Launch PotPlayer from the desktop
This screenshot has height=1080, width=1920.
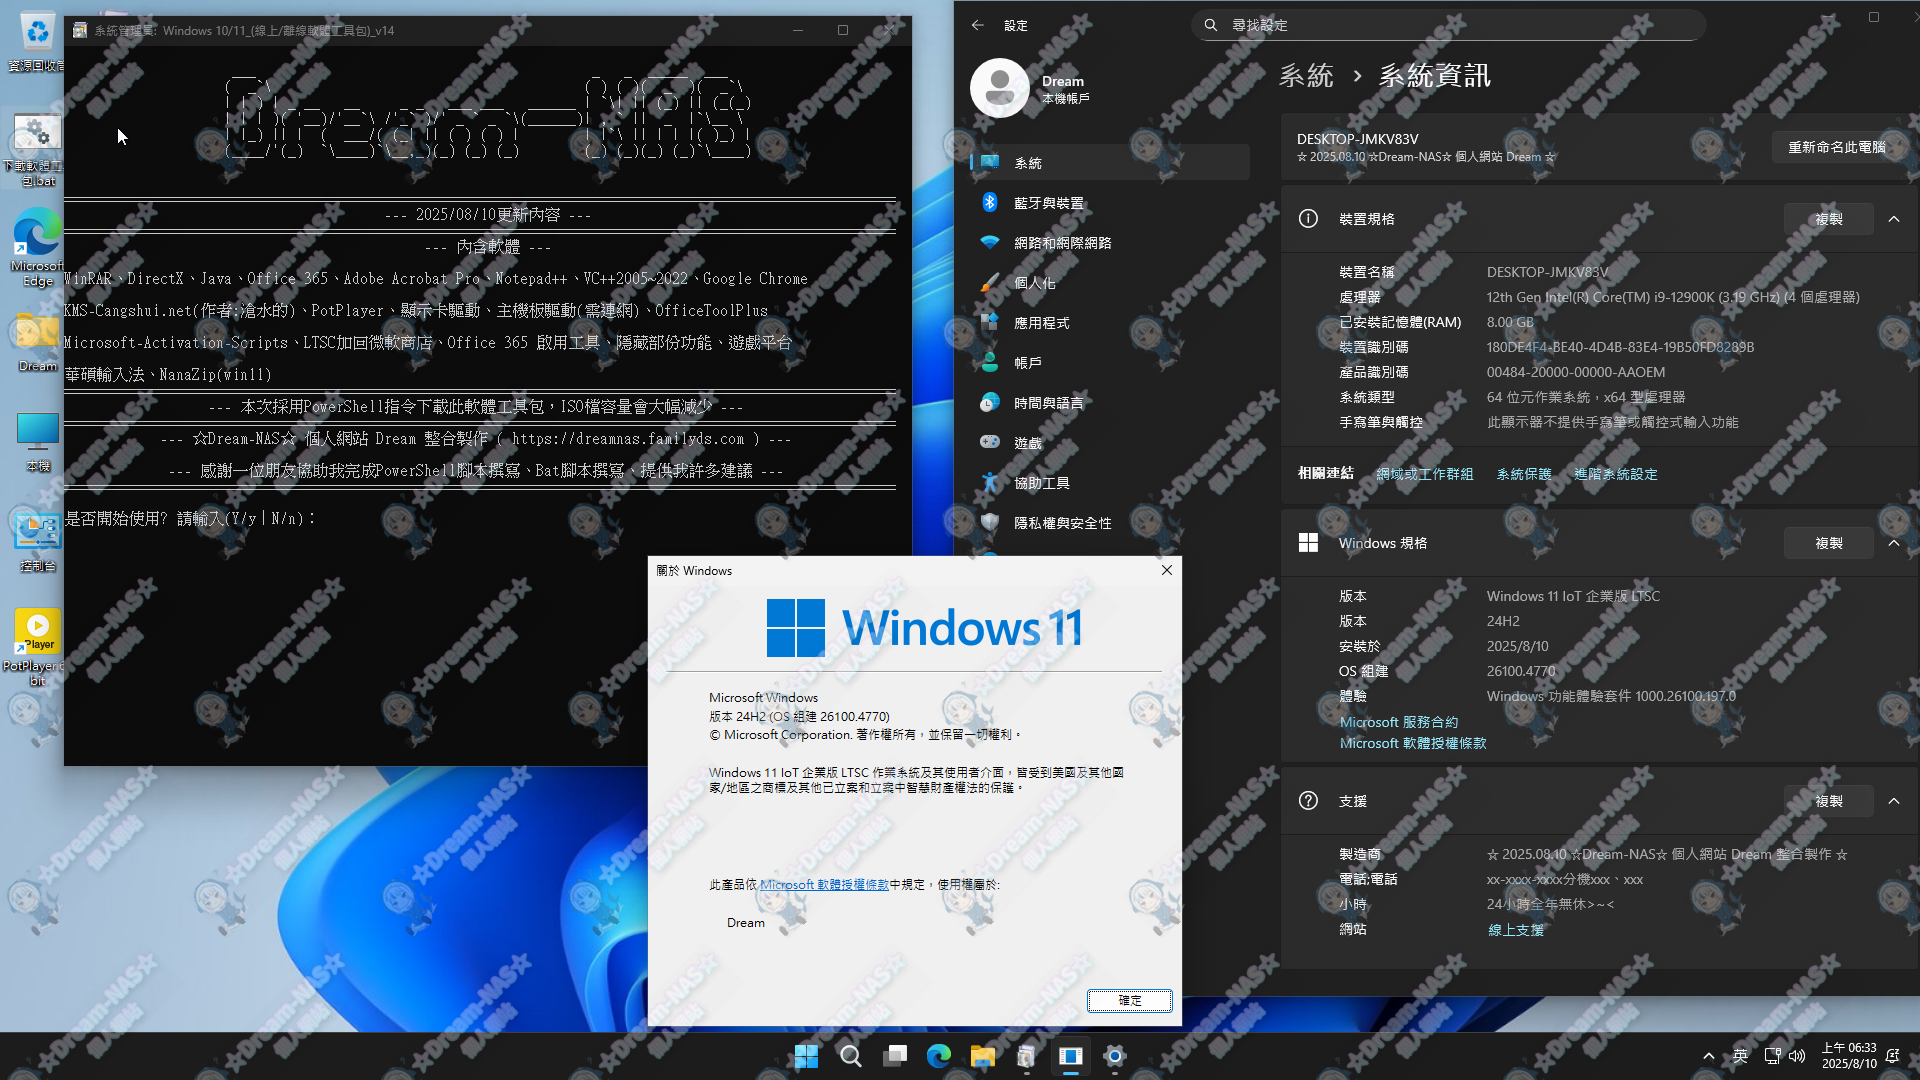tap(37, 630)
